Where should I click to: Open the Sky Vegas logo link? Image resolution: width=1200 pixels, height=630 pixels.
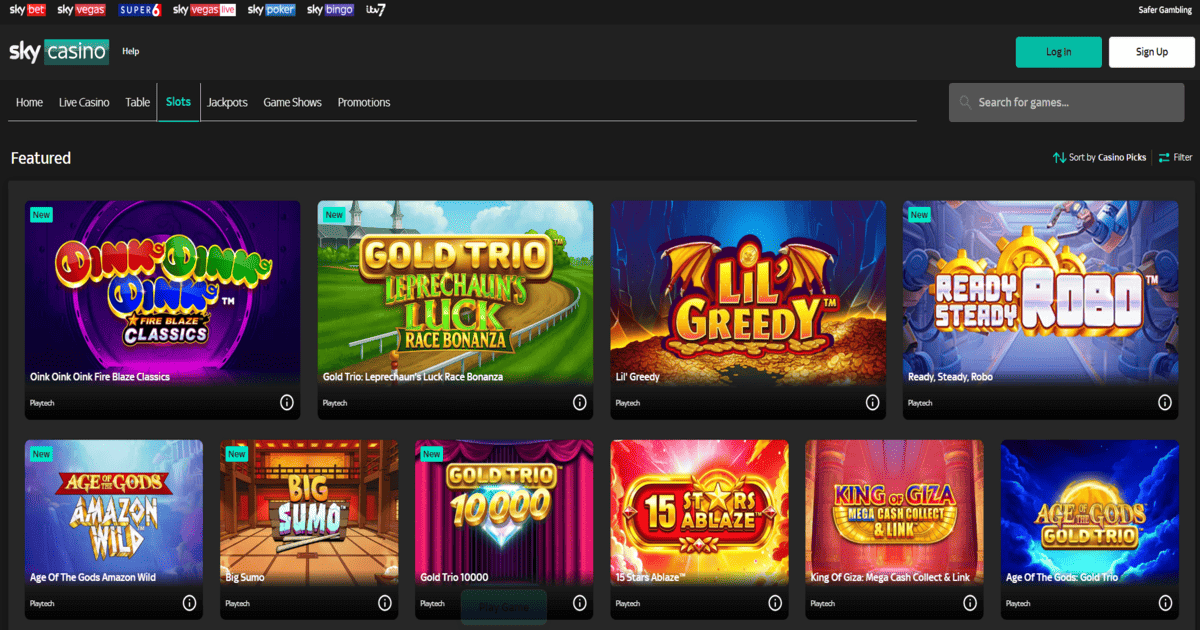point(81,10)
